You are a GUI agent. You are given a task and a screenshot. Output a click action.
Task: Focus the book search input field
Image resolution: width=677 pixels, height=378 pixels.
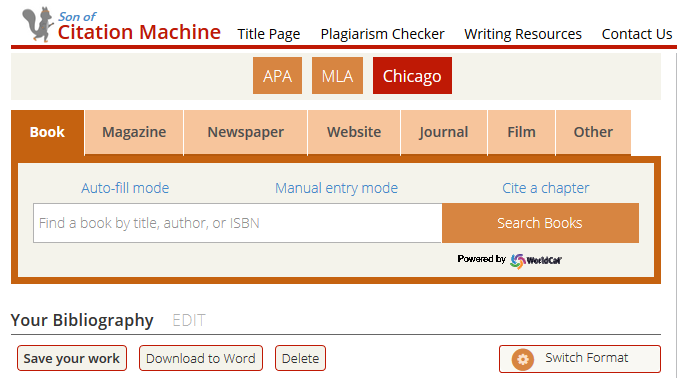click(x=237, y=223)
